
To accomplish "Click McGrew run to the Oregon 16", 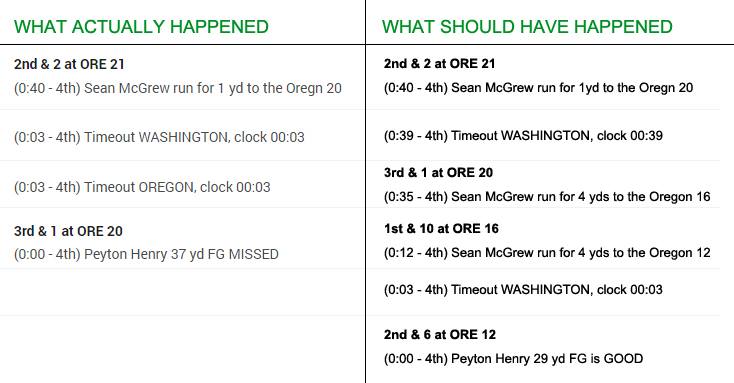I will pos(547,197).
